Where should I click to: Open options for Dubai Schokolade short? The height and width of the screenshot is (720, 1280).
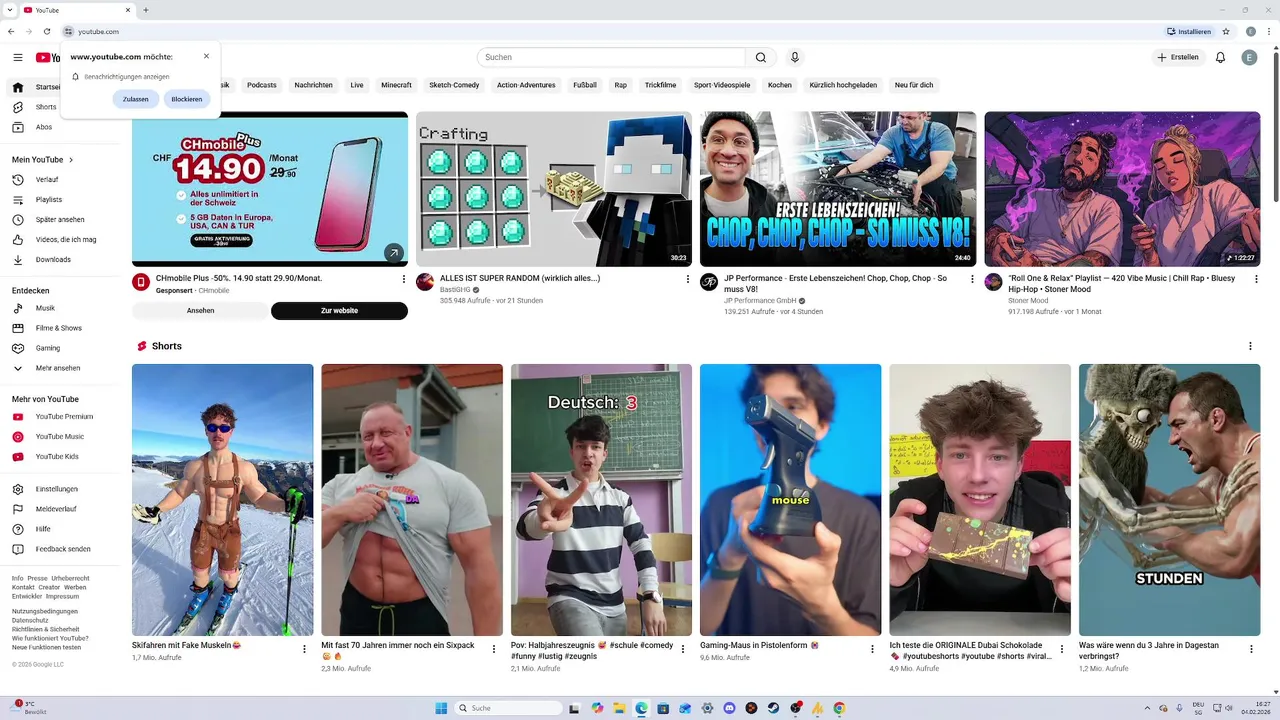(x=1062, y=649)
